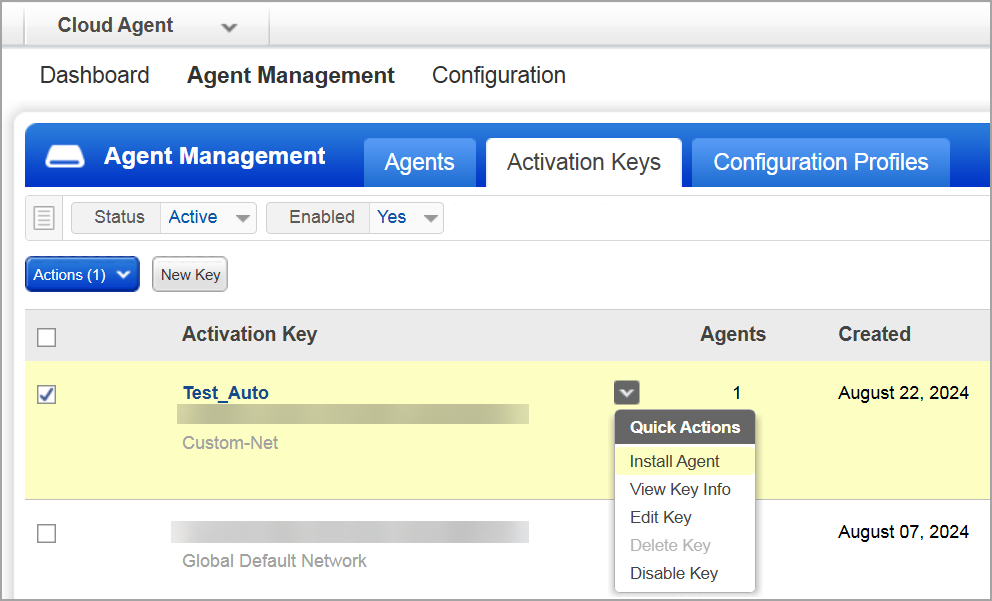Image resolution: width=992 pixels, height=601 pixels.
Task: Click the New Key button
Action: [x=189, y=274]
